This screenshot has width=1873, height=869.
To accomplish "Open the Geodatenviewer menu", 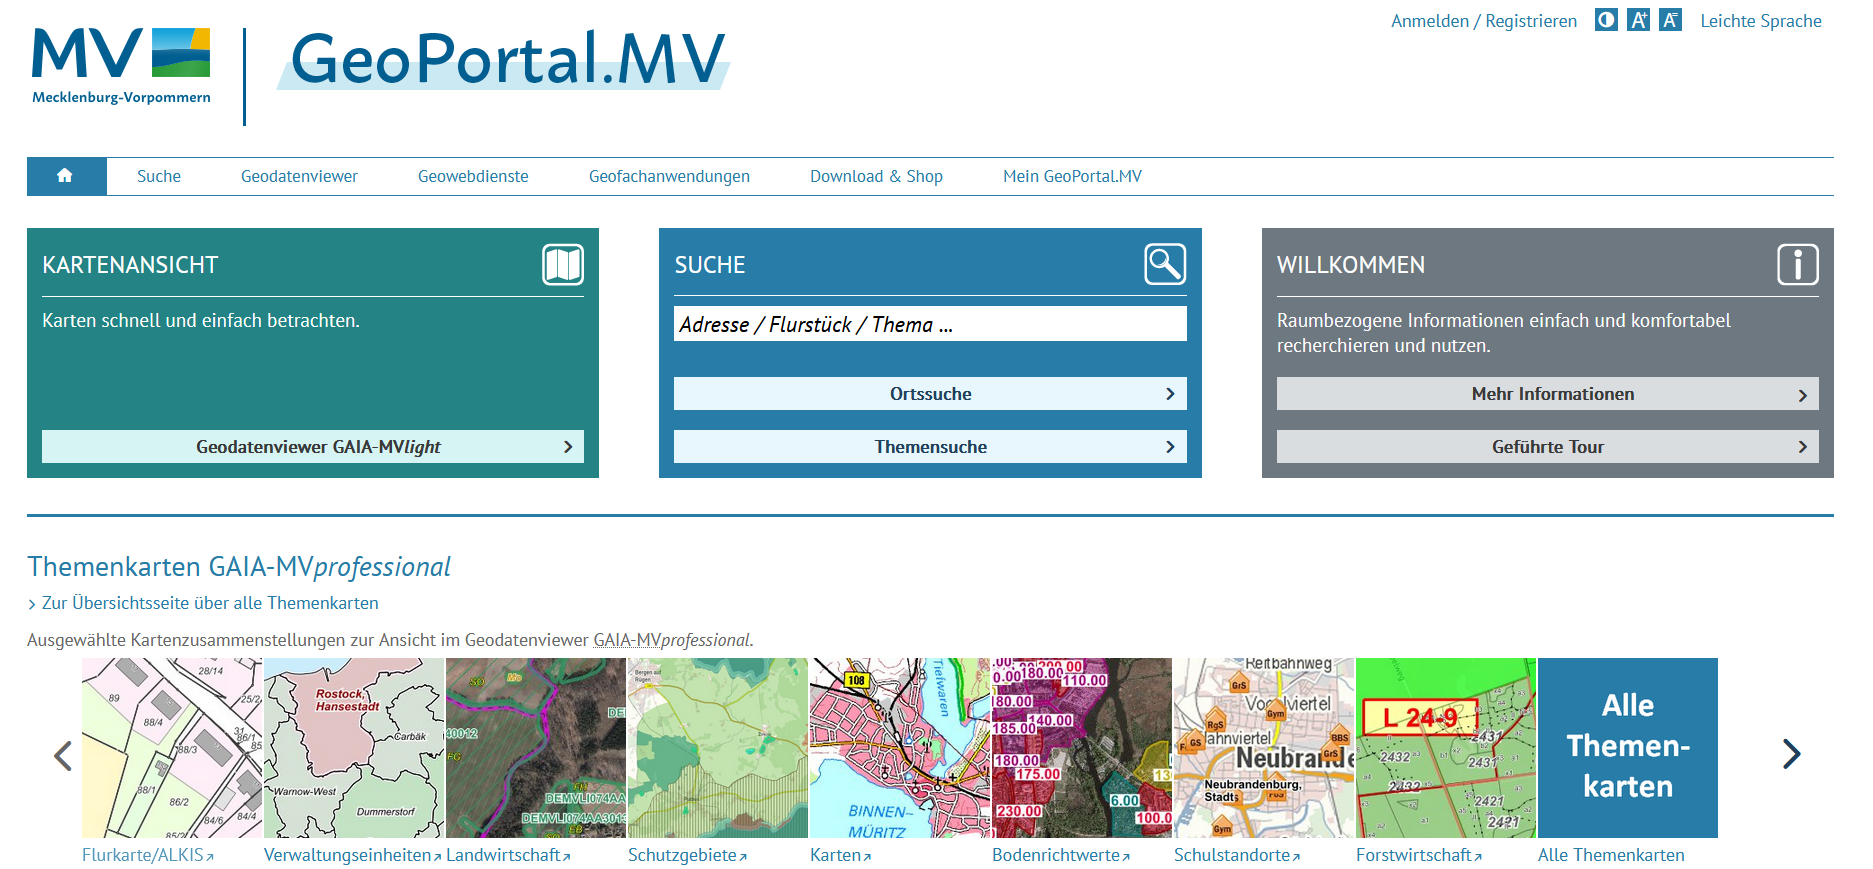I will (299, 176).
